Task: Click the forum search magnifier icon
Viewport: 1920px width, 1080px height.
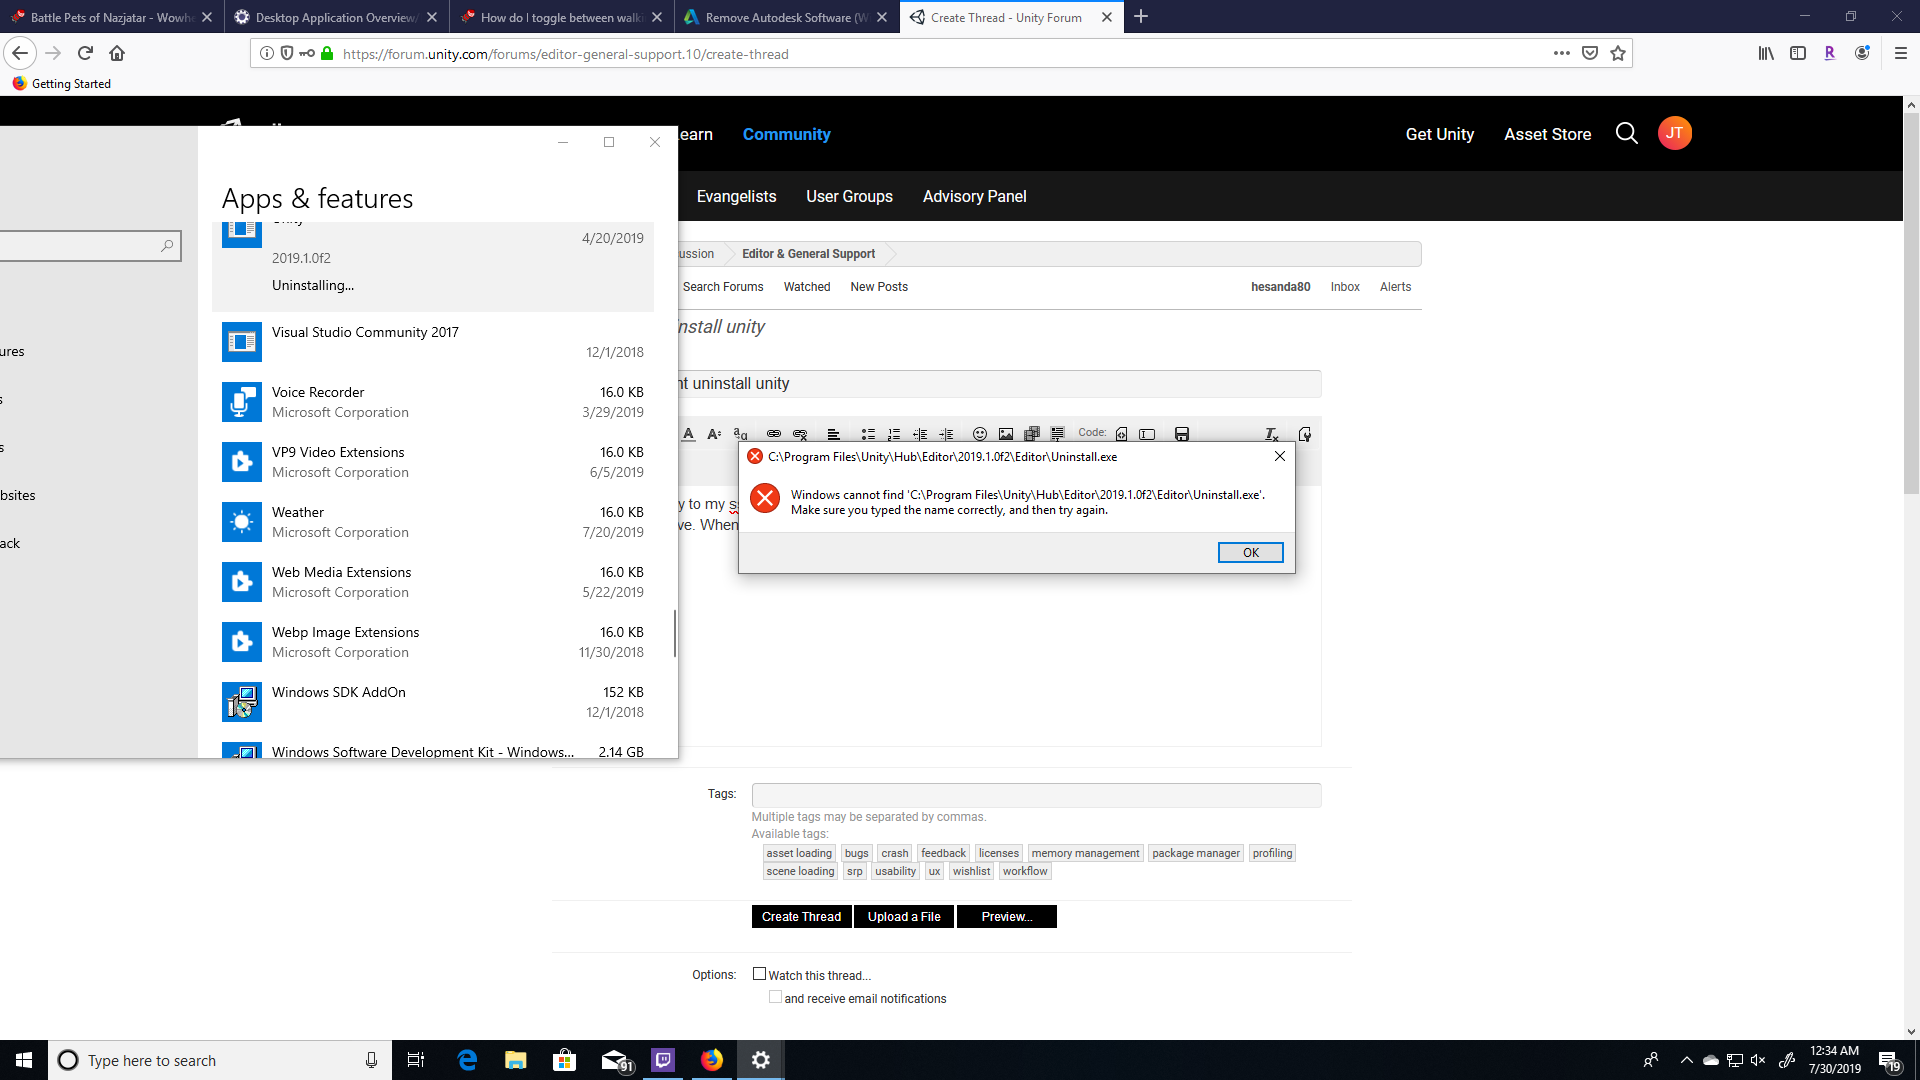Action: 1626,134
